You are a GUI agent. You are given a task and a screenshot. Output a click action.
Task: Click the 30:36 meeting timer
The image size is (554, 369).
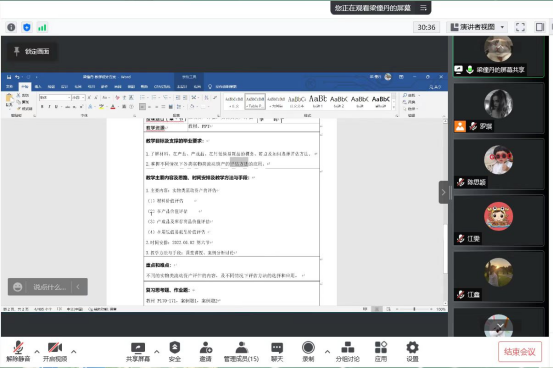click(426, 27)
